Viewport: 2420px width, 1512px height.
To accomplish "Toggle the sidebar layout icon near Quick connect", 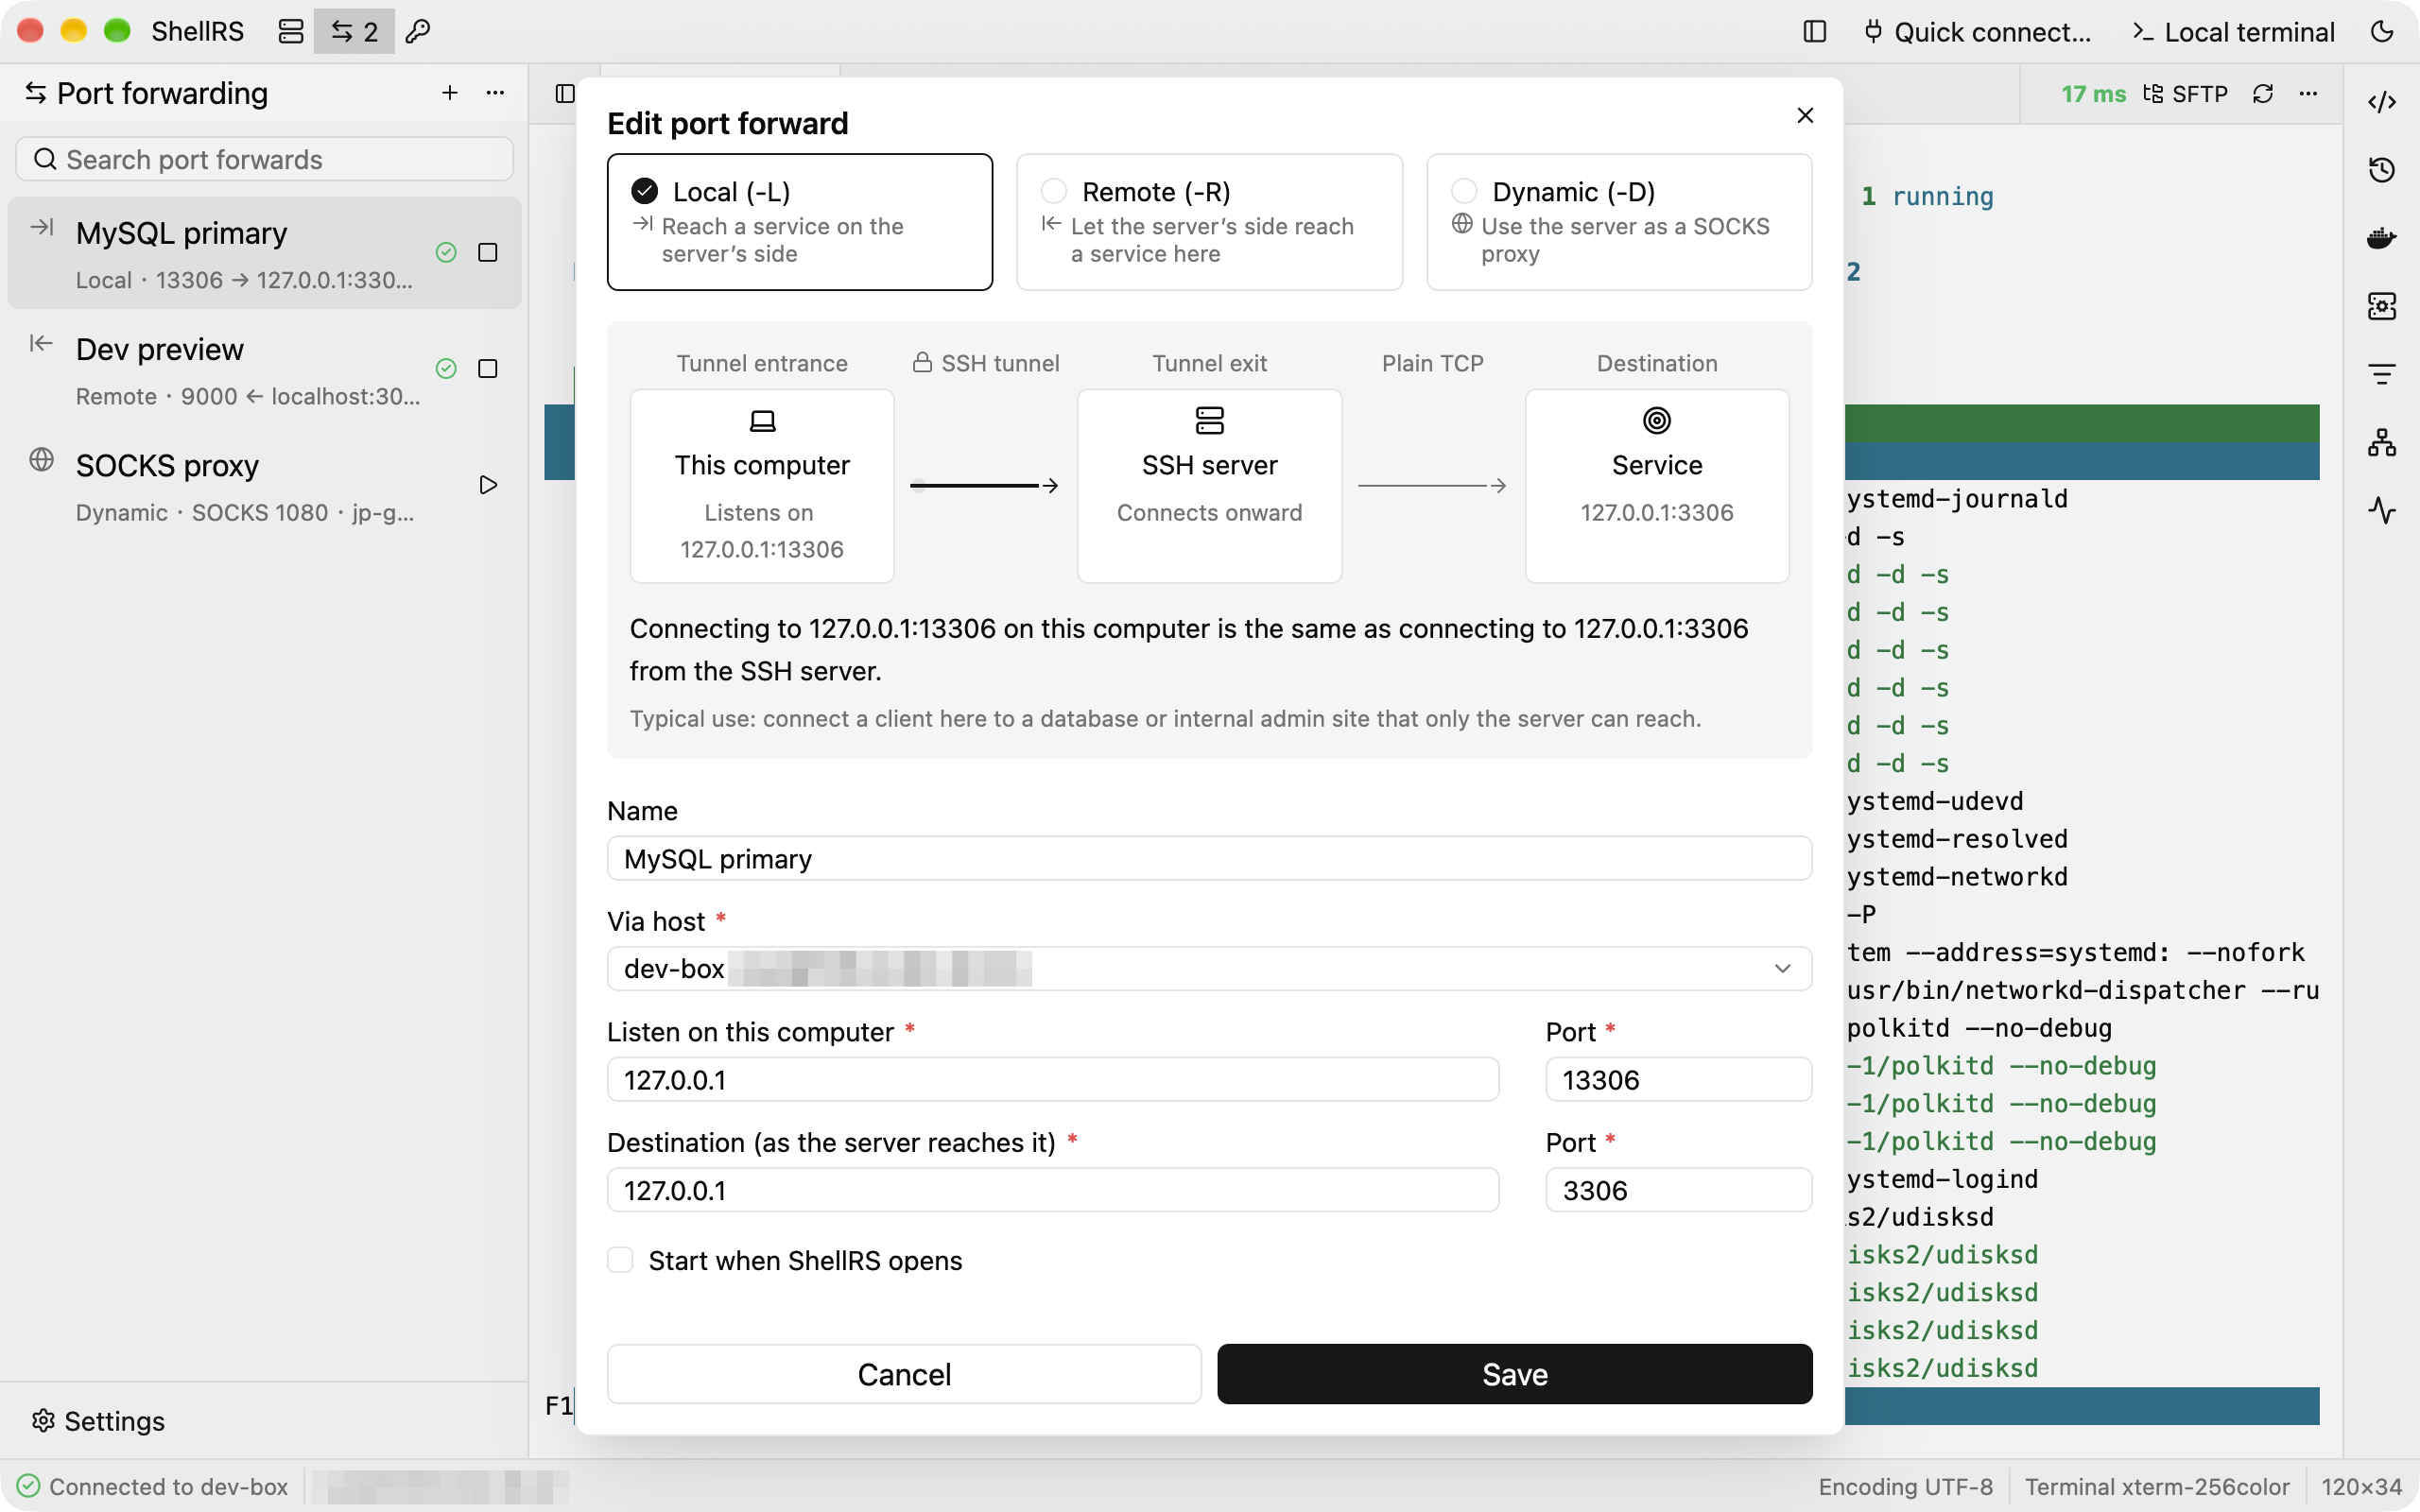I will tap(1814, 31).
